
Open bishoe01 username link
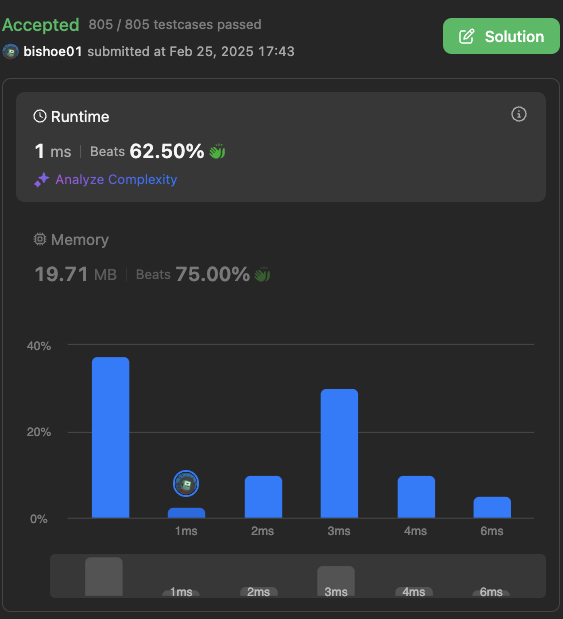53,51
